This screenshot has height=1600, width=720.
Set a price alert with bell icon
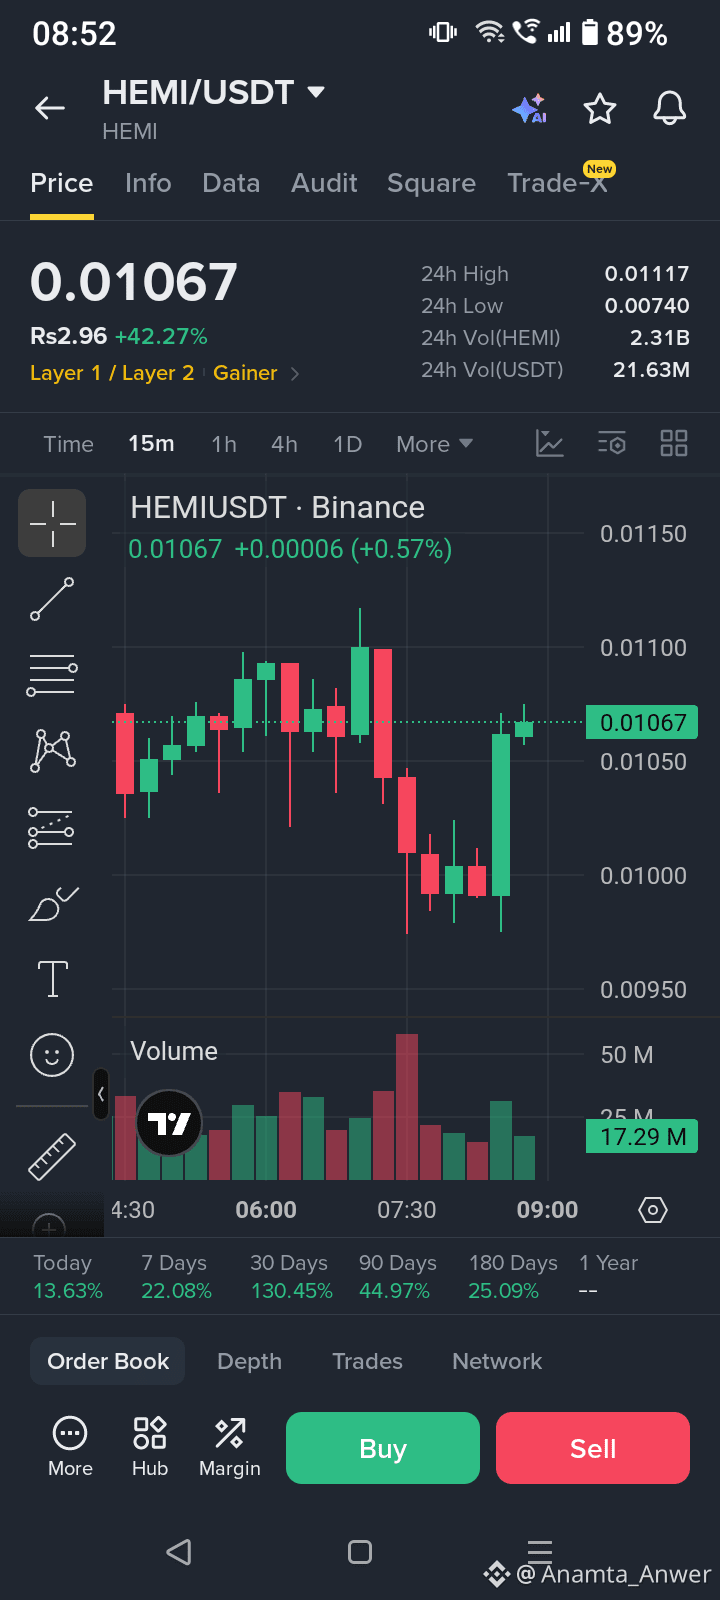(670, 108)
